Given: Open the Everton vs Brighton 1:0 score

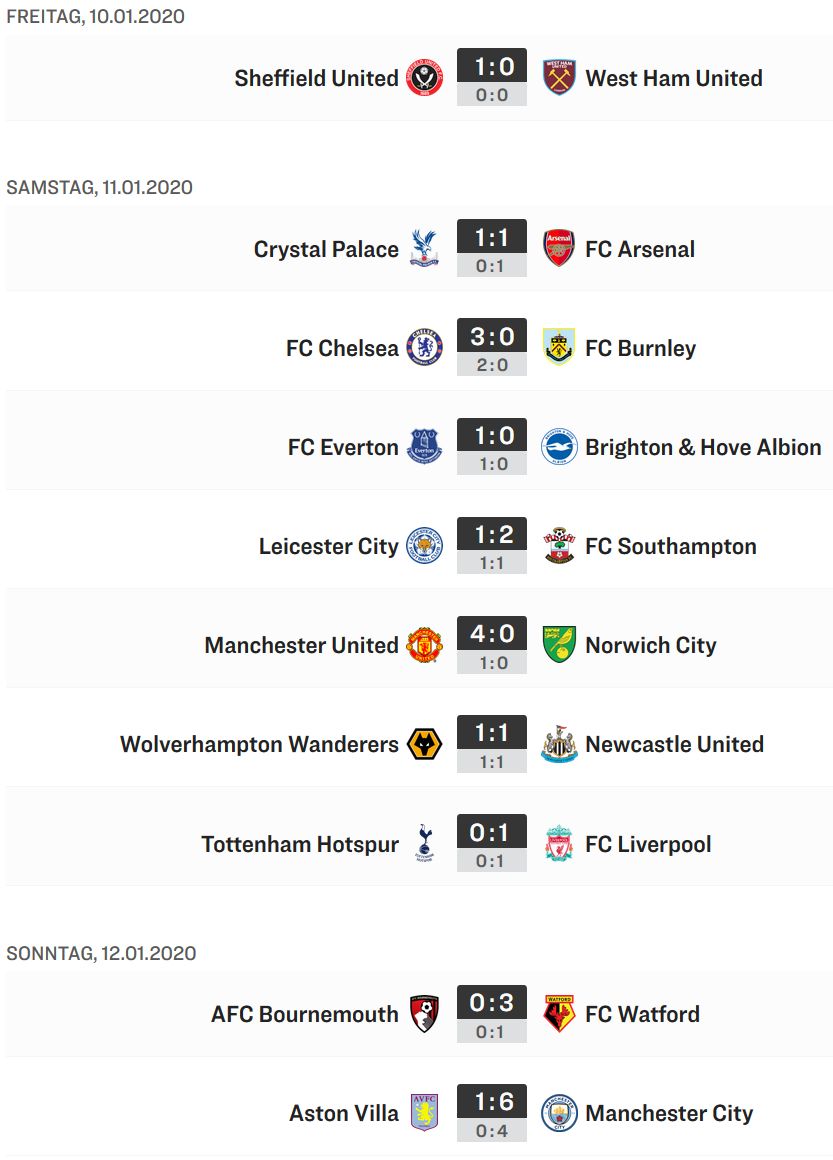Looking at the screenshot, I should (x=492, y=446).
